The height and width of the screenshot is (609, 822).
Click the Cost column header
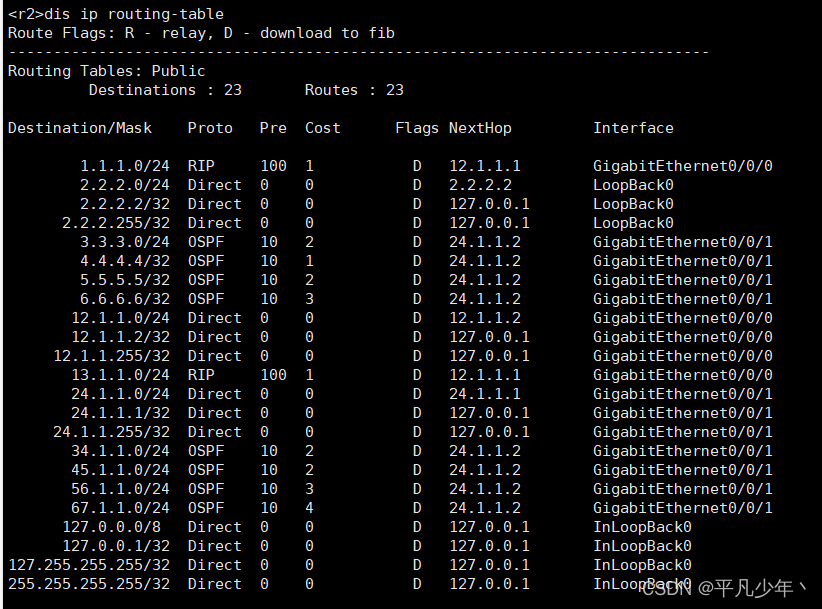click(323, 128)
